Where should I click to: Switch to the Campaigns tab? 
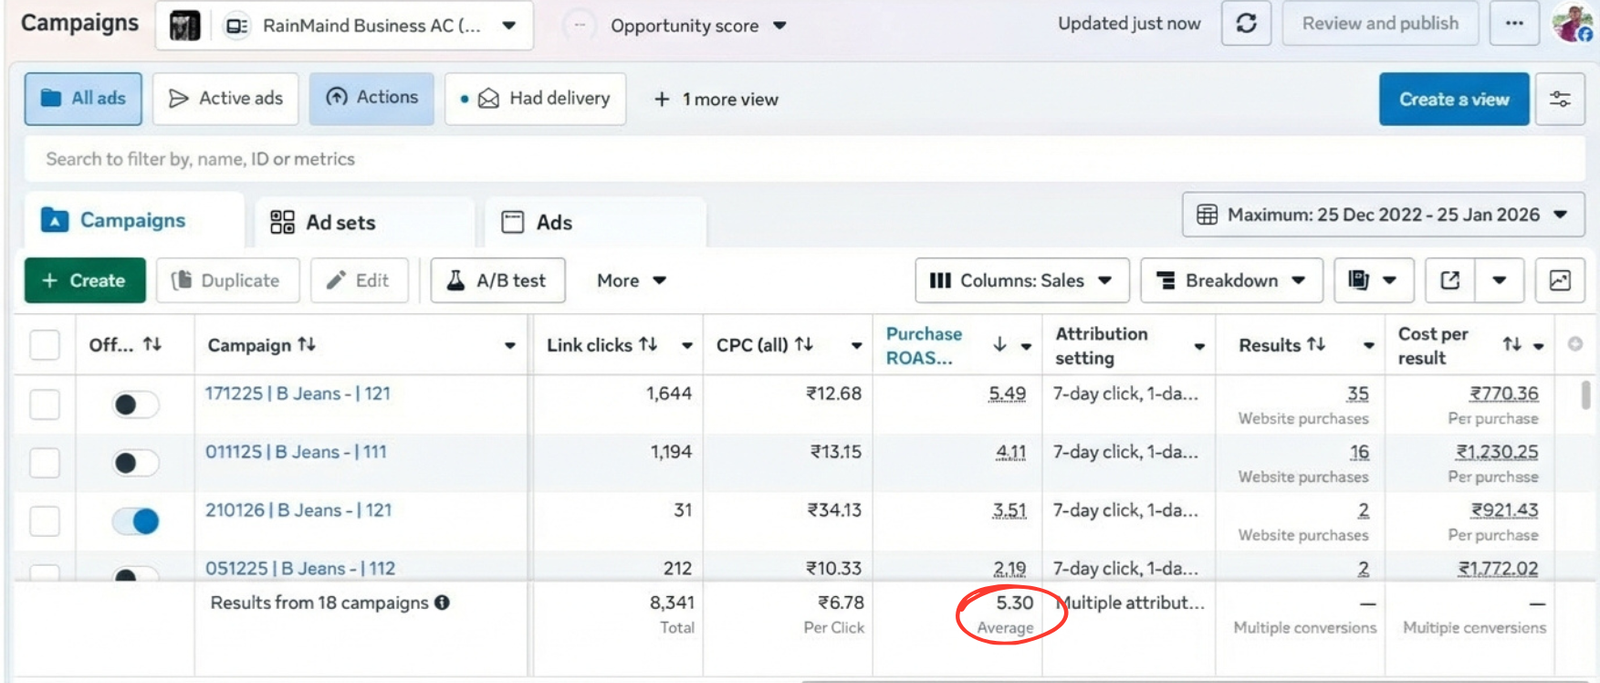[134, 220]
